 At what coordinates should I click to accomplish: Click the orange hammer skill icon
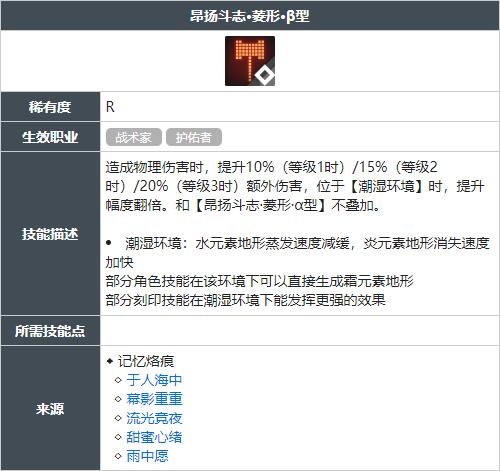click(x=250, y=61)
